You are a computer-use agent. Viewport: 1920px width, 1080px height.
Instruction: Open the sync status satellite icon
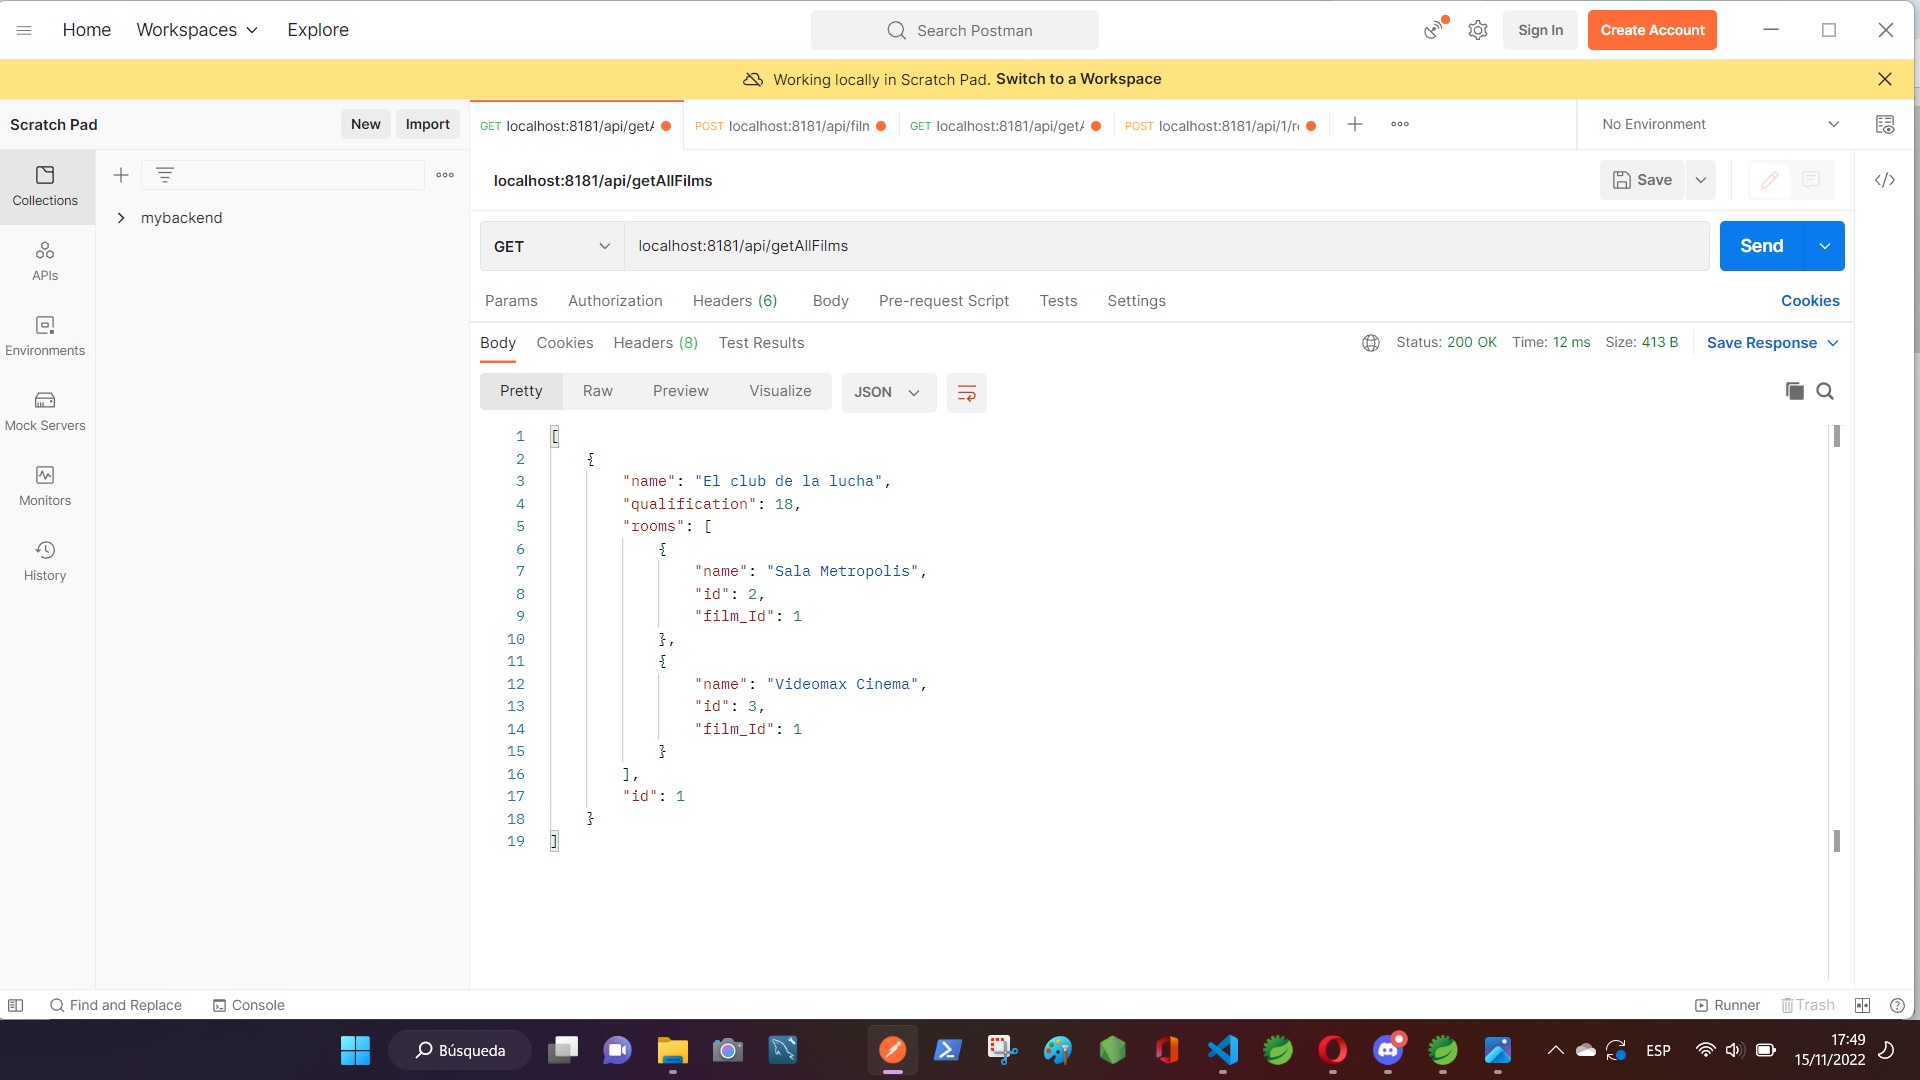pyautogui.click(x=1435, y=29)
